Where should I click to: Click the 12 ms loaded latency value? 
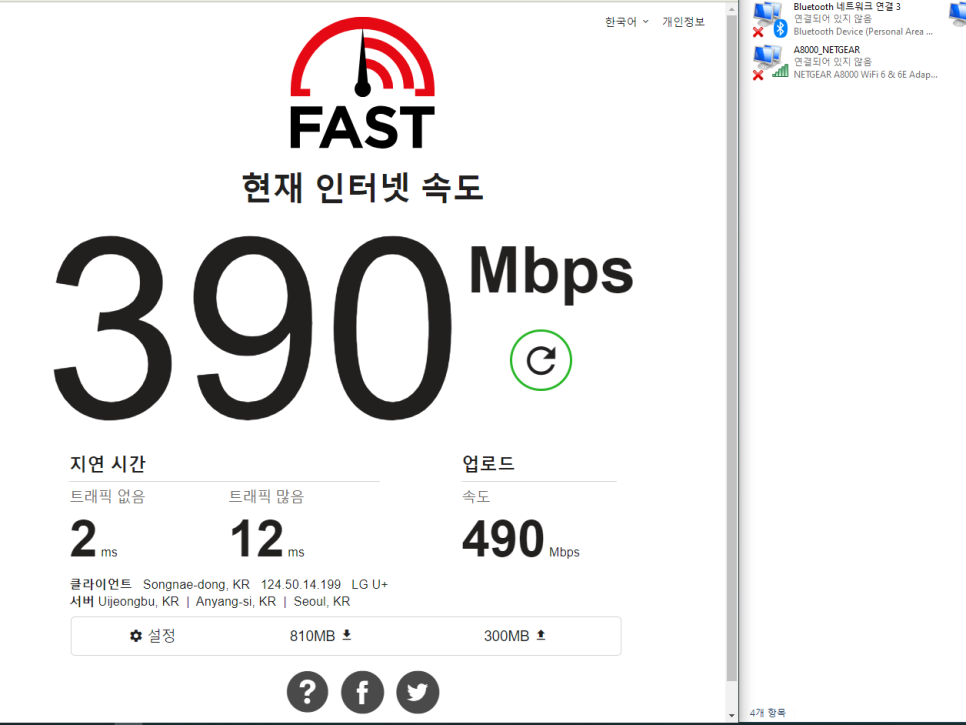[x=257, y=540]
